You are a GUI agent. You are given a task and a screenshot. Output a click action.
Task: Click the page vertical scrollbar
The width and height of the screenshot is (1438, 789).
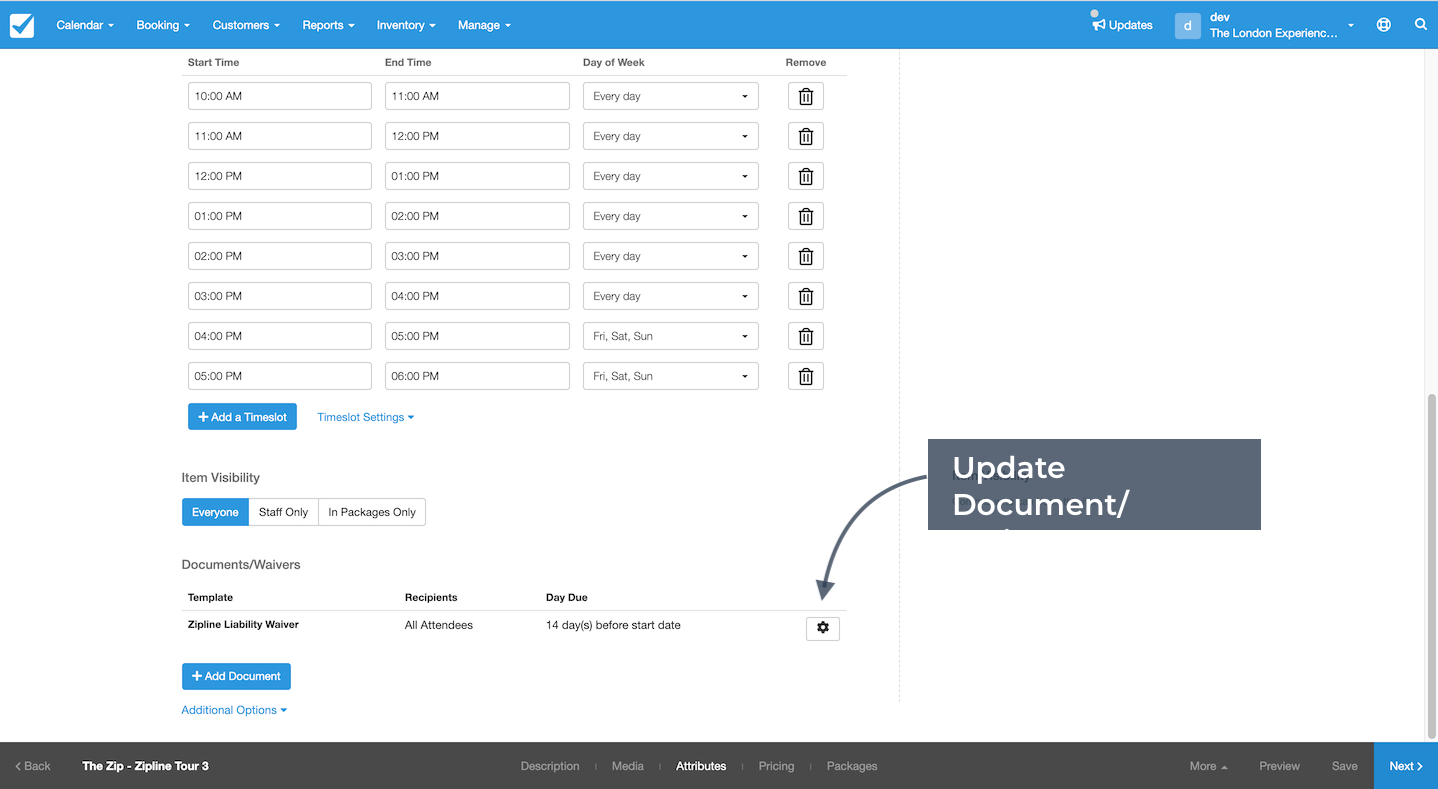point(1431,565)
